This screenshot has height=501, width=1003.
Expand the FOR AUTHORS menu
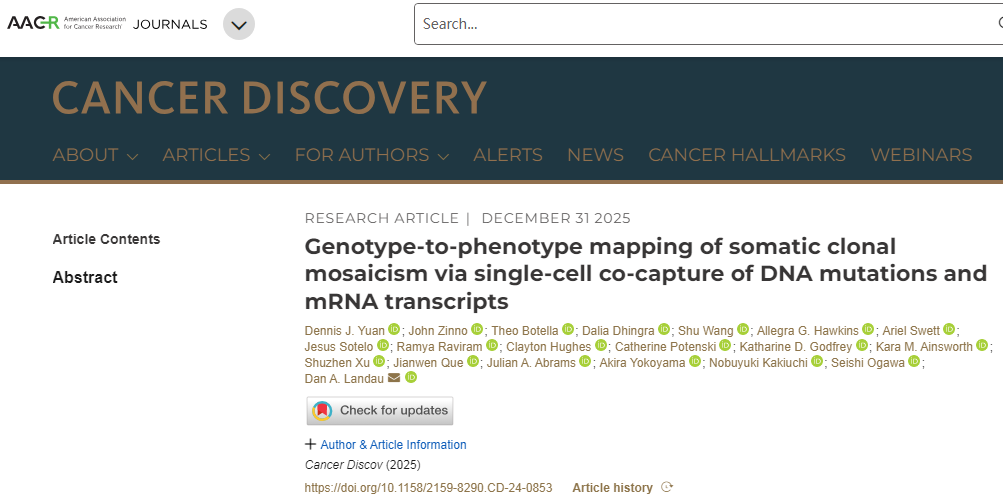point(371,155)
